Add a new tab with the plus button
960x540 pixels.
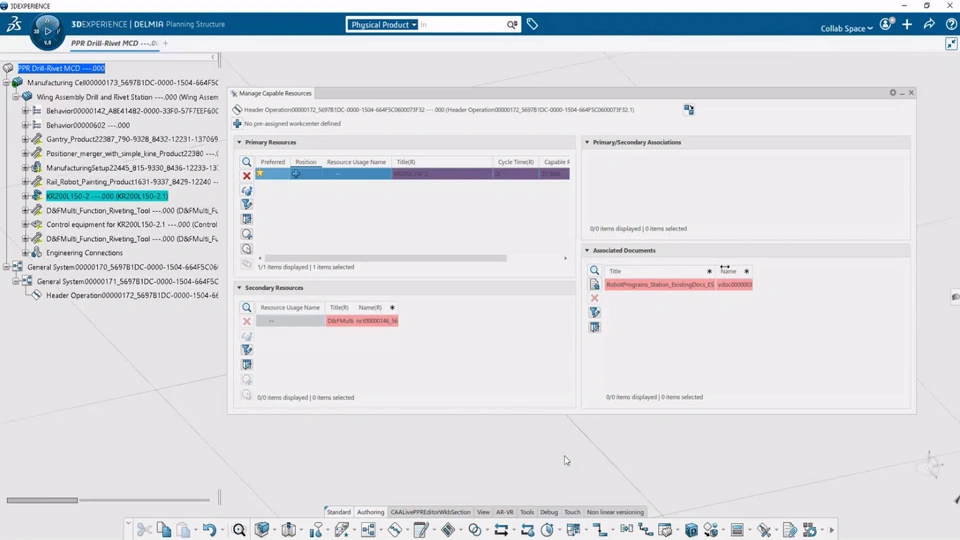click(165, 43)
